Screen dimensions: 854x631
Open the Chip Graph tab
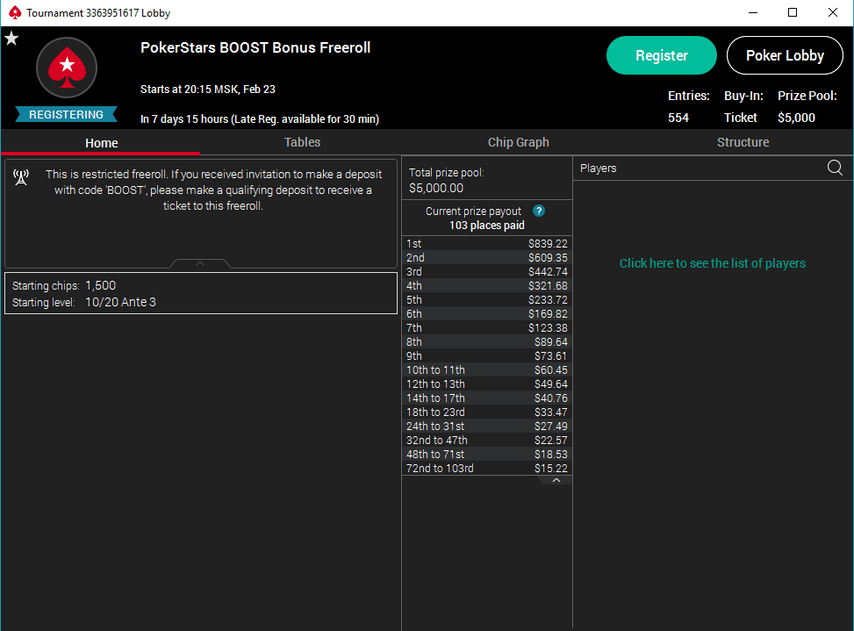coord(518,143)
